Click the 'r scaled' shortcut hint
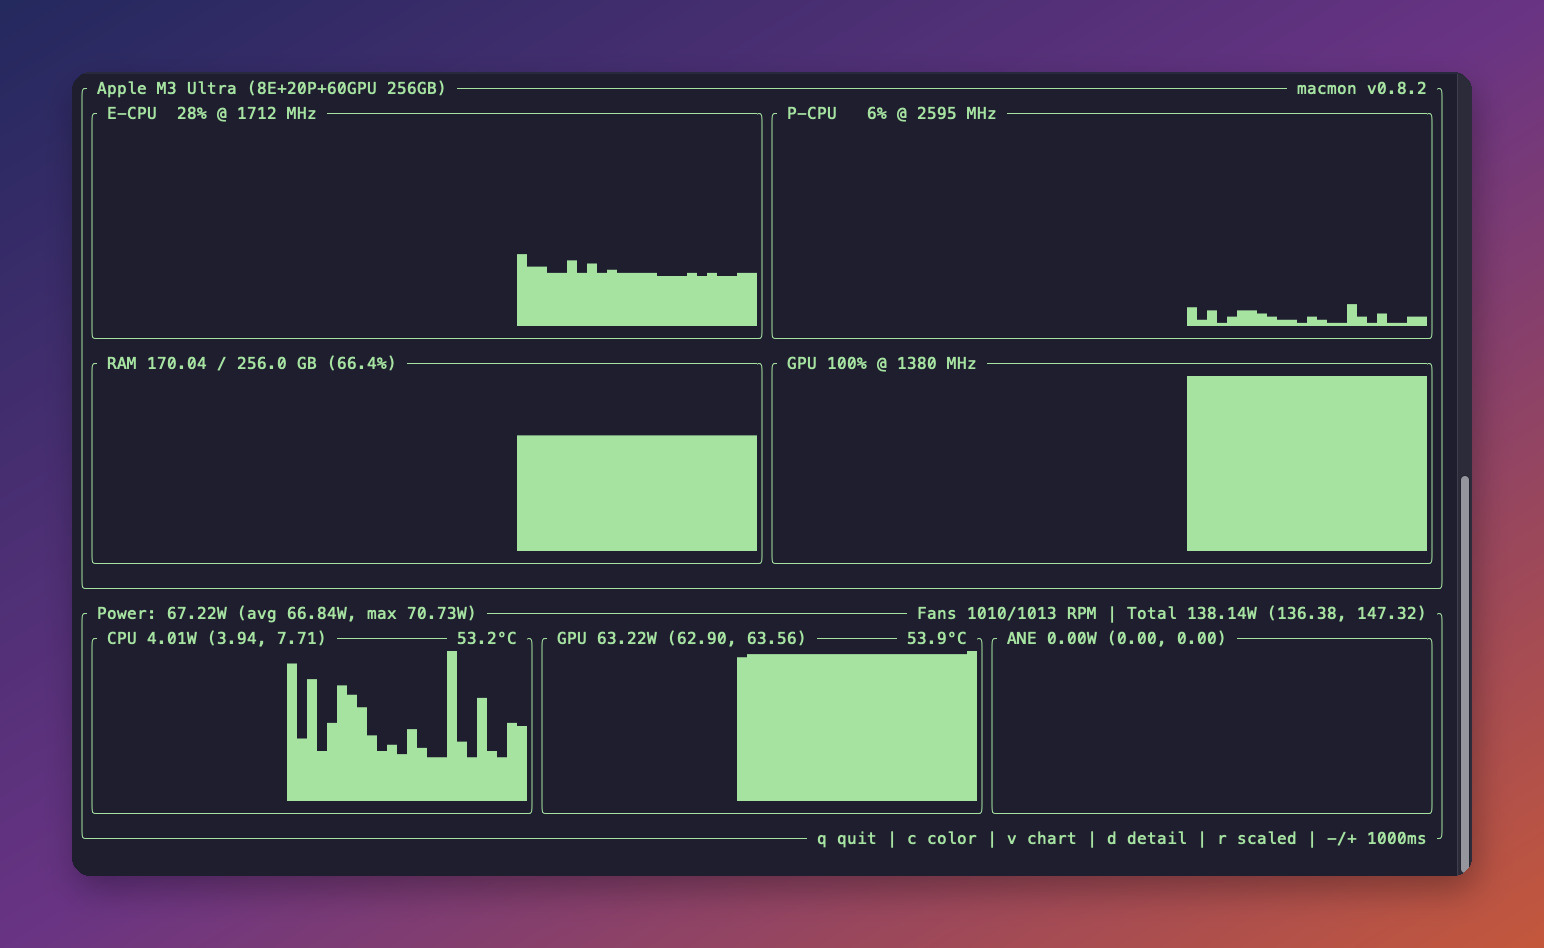This screenshot has height=948, width=1544. (1256, 838)
